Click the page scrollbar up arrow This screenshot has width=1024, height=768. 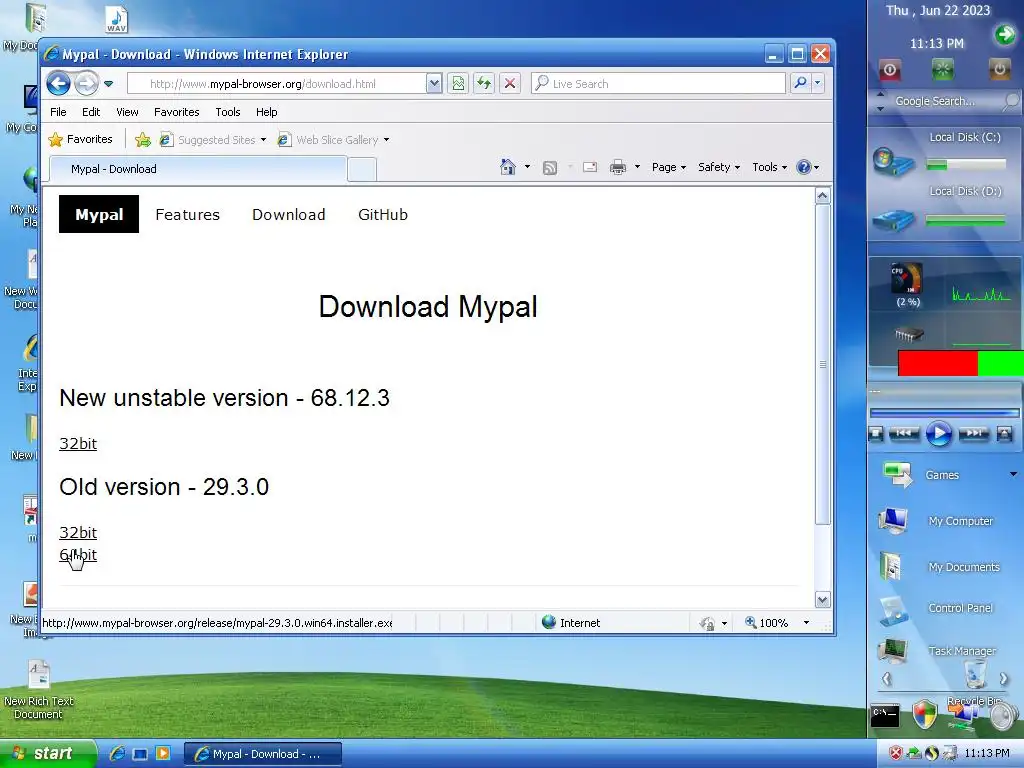pos(822,195)
